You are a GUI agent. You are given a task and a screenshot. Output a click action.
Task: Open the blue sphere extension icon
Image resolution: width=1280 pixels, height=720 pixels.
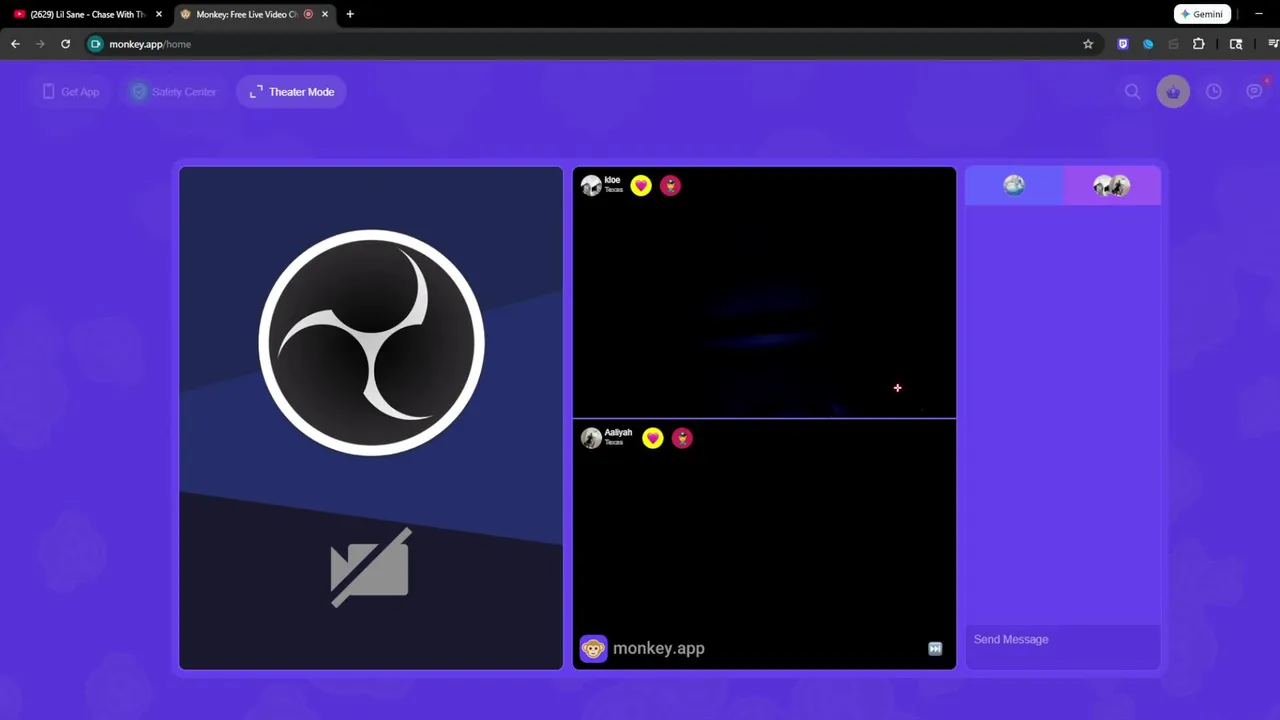click(1148, 44)
